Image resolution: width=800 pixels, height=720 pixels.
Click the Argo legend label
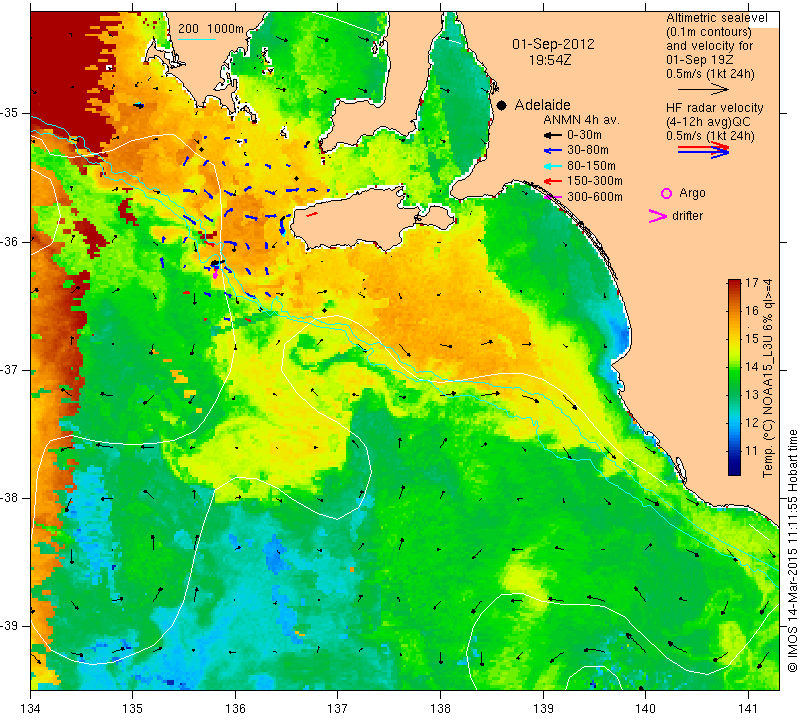692,193
